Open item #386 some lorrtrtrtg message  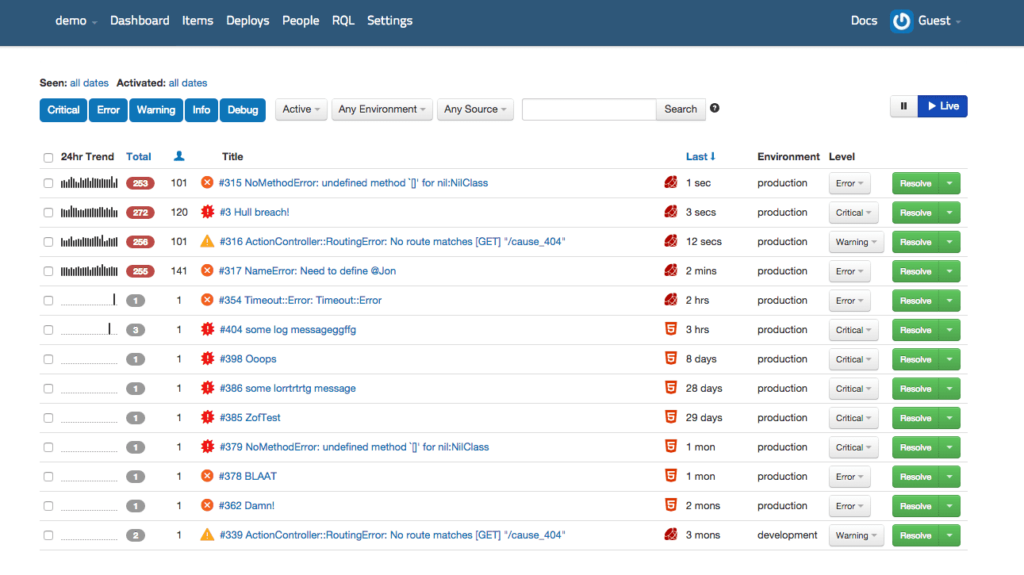pos(288,388)
